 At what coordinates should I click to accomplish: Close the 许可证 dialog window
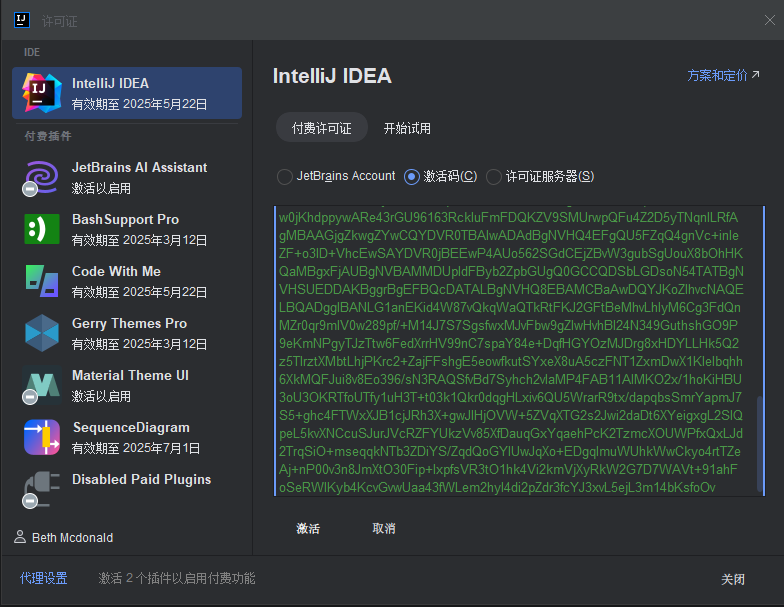(770, 20)
